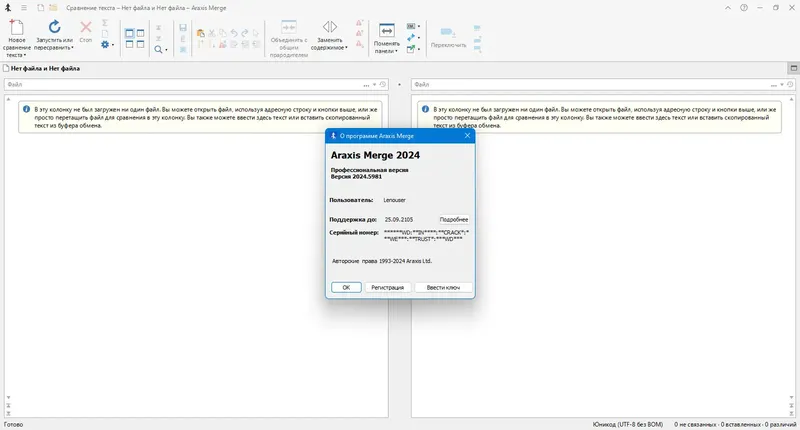Open the left file path dropdown arrow
This screenshot has width=800, height=430.
click(374, 85)
